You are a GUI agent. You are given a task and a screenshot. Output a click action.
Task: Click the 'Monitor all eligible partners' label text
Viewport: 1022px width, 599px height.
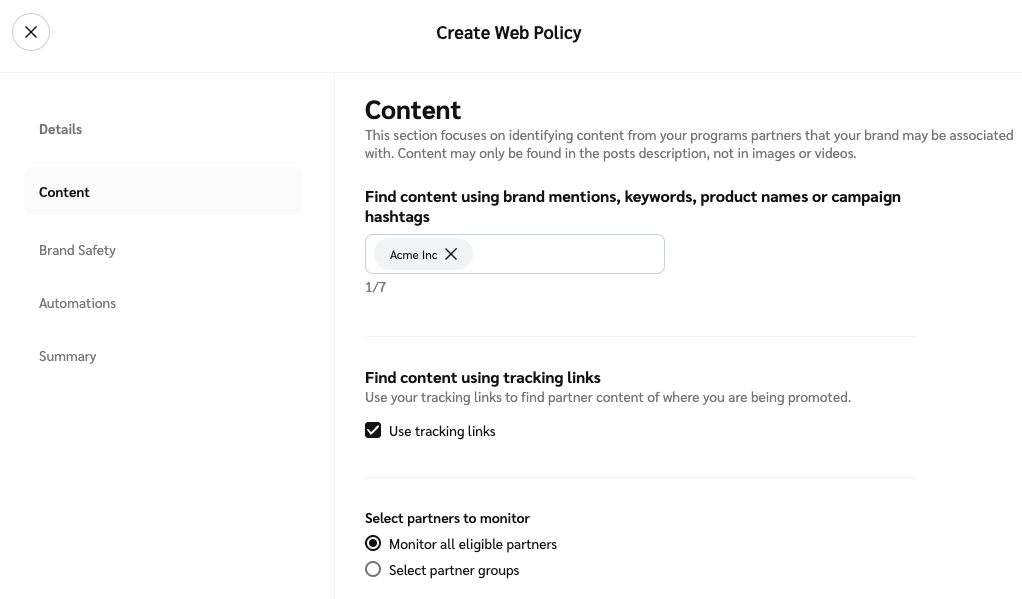[472, 544]
